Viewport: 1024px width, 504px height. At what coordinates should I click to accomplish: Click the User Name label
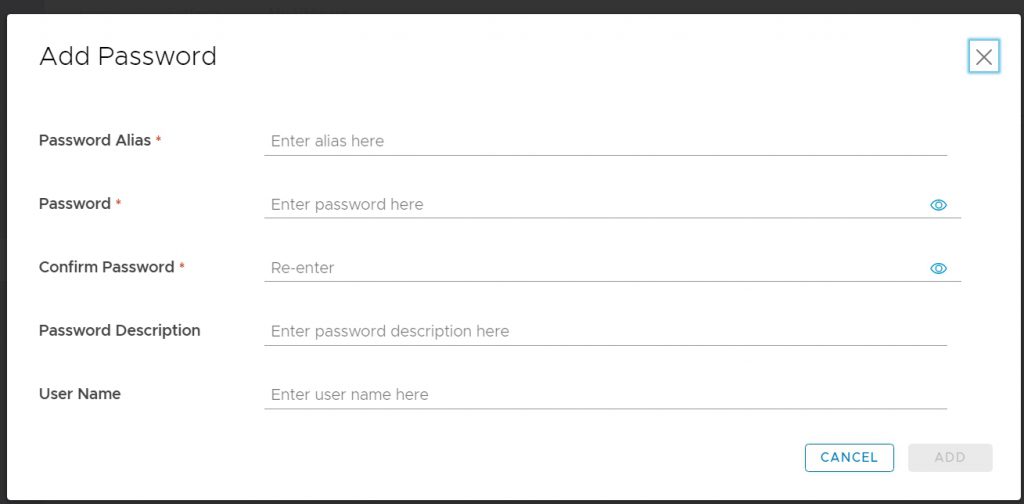click(80, 394)
